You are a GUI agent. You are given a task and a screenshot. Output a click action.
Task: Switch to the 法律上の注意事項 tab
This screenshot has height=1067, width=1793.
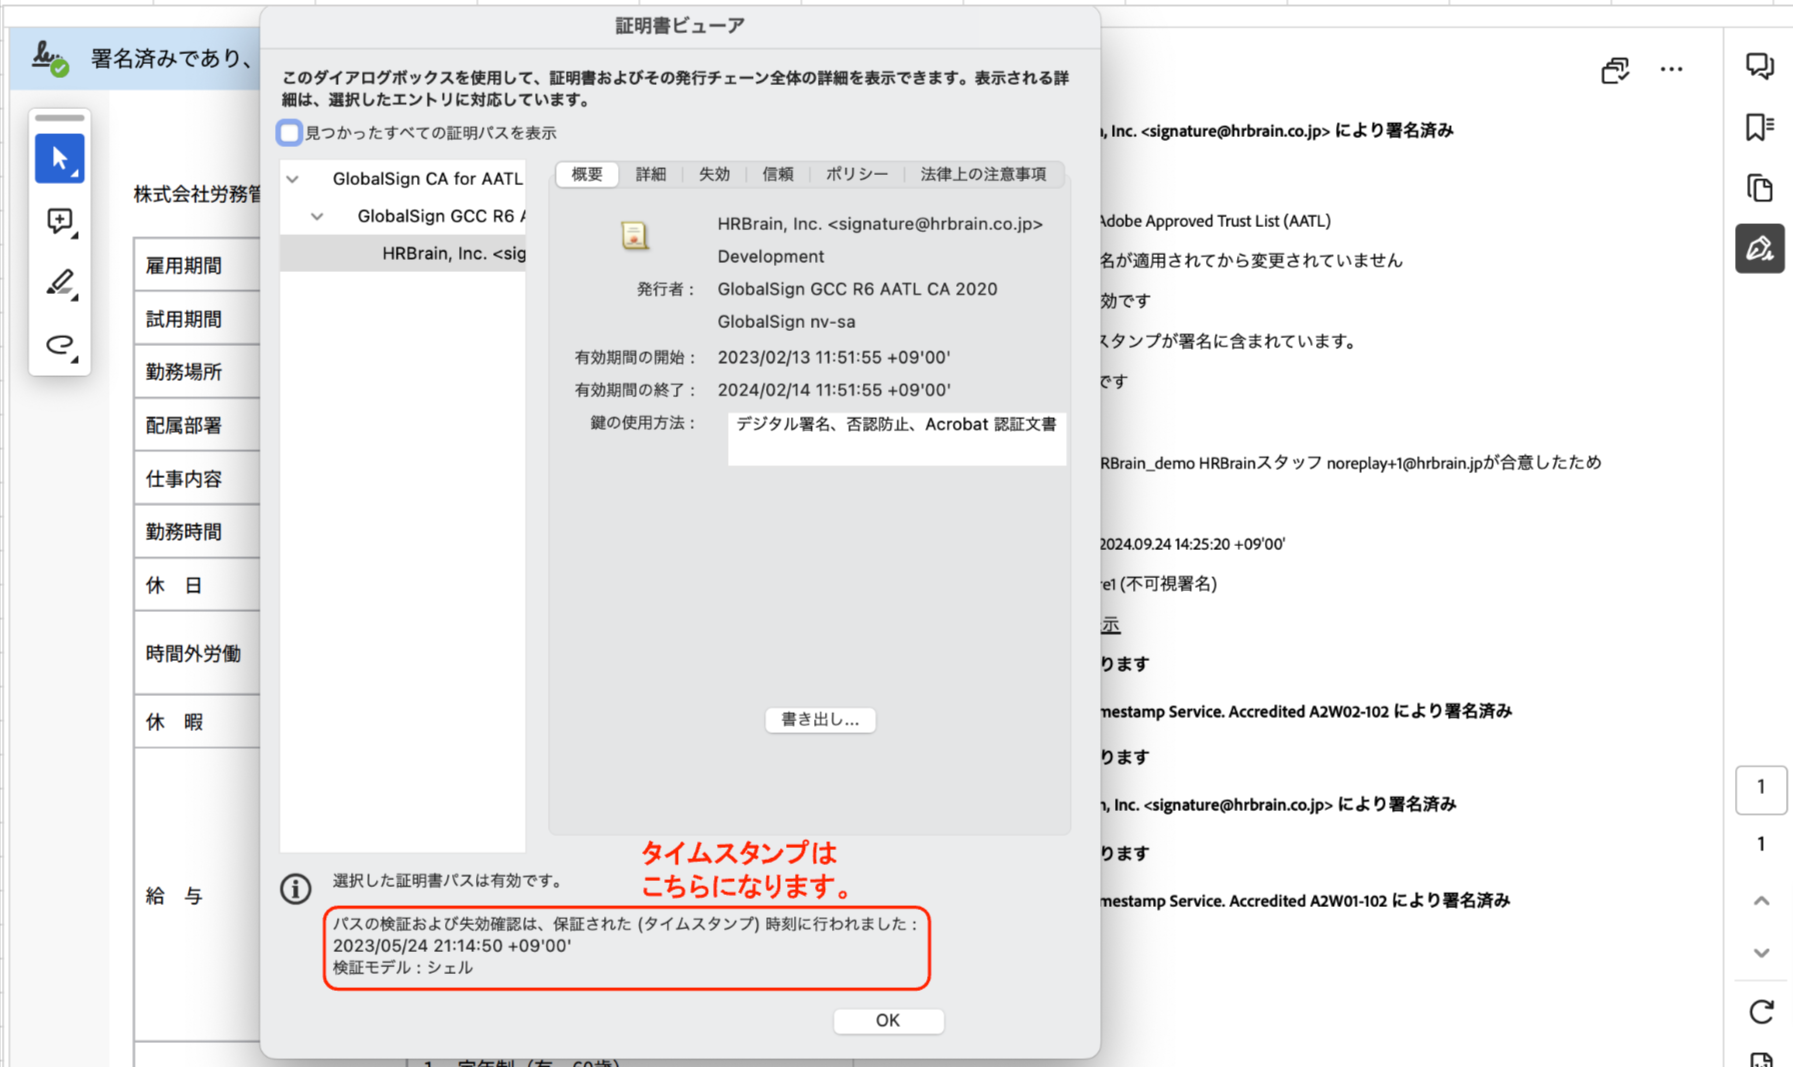983,174
